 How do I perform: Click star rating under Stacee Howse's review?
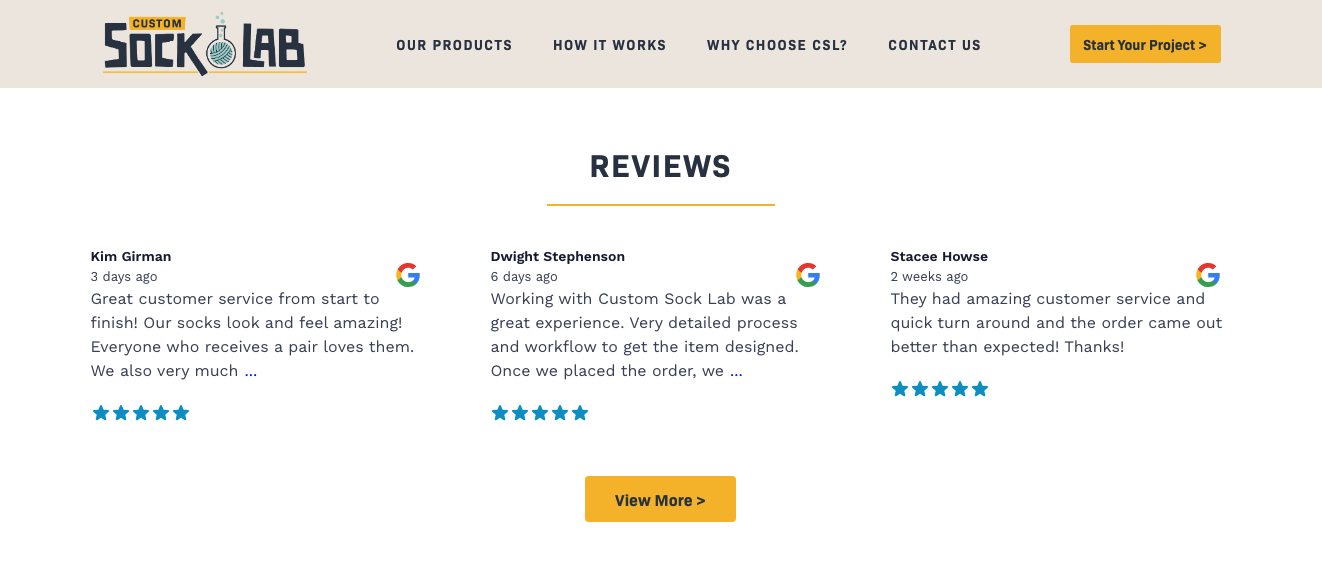point(940,389)
